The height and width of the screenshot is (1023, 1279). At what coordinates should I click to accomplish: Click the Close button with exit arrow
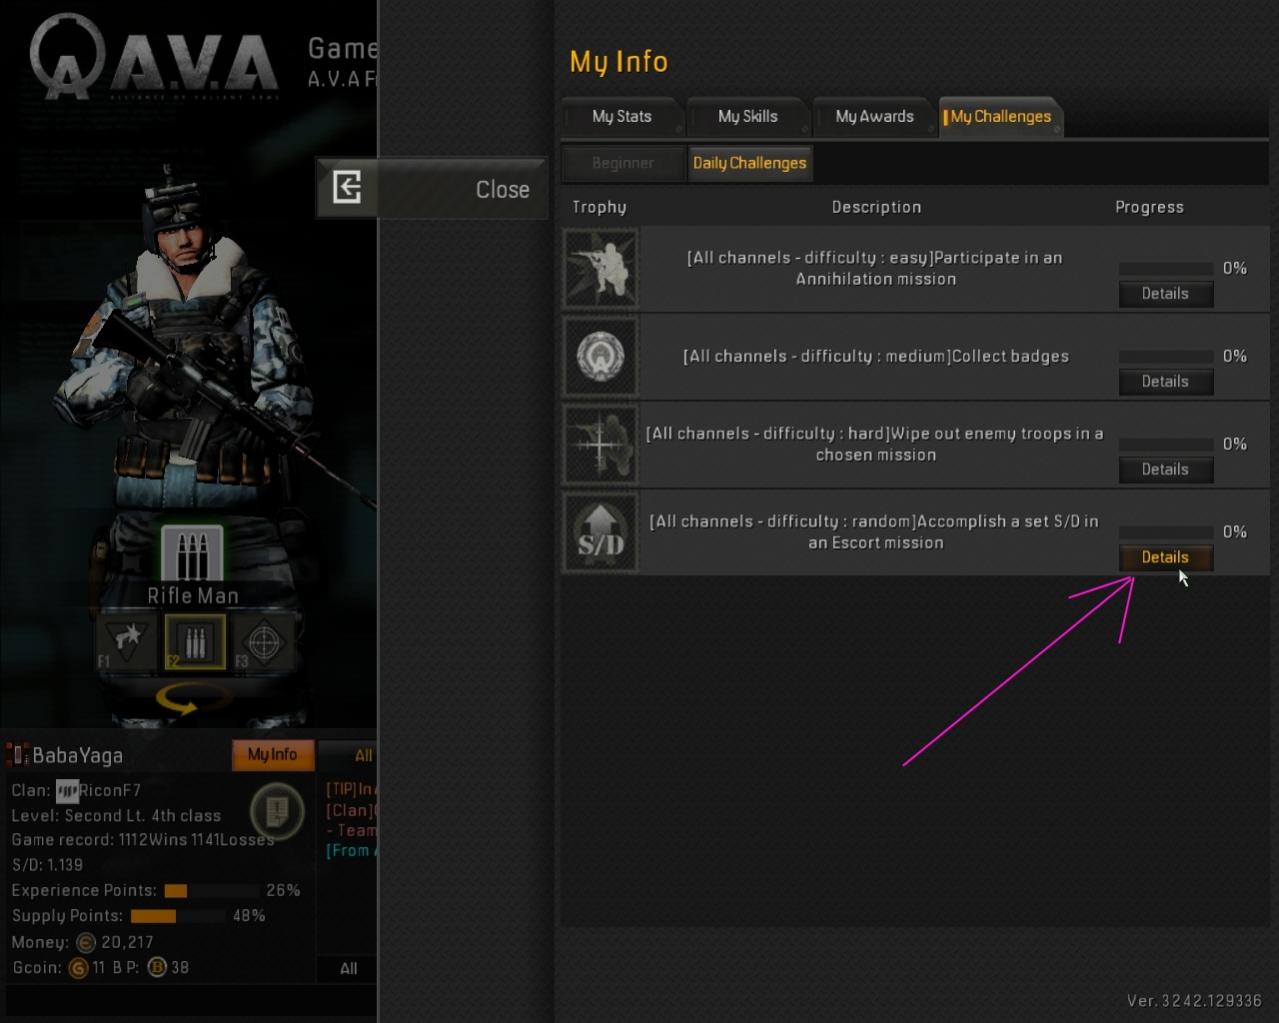[x=432, y=188]
